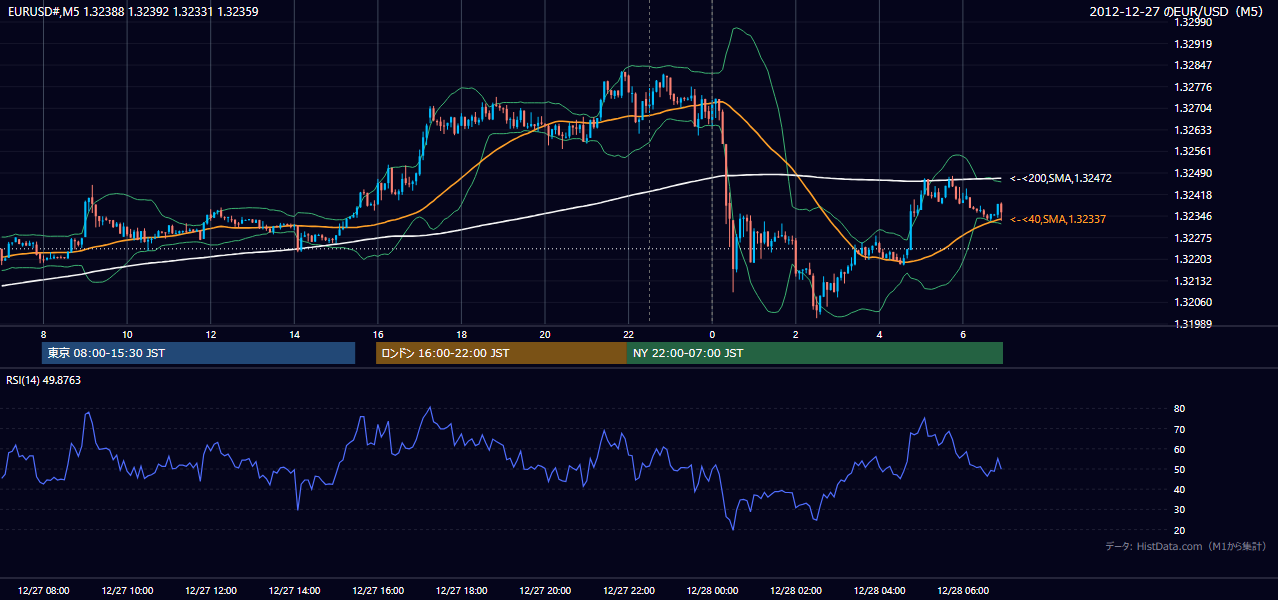Click price axis label 1.32704
The image size is (1278, 600).
(1194, 108)
